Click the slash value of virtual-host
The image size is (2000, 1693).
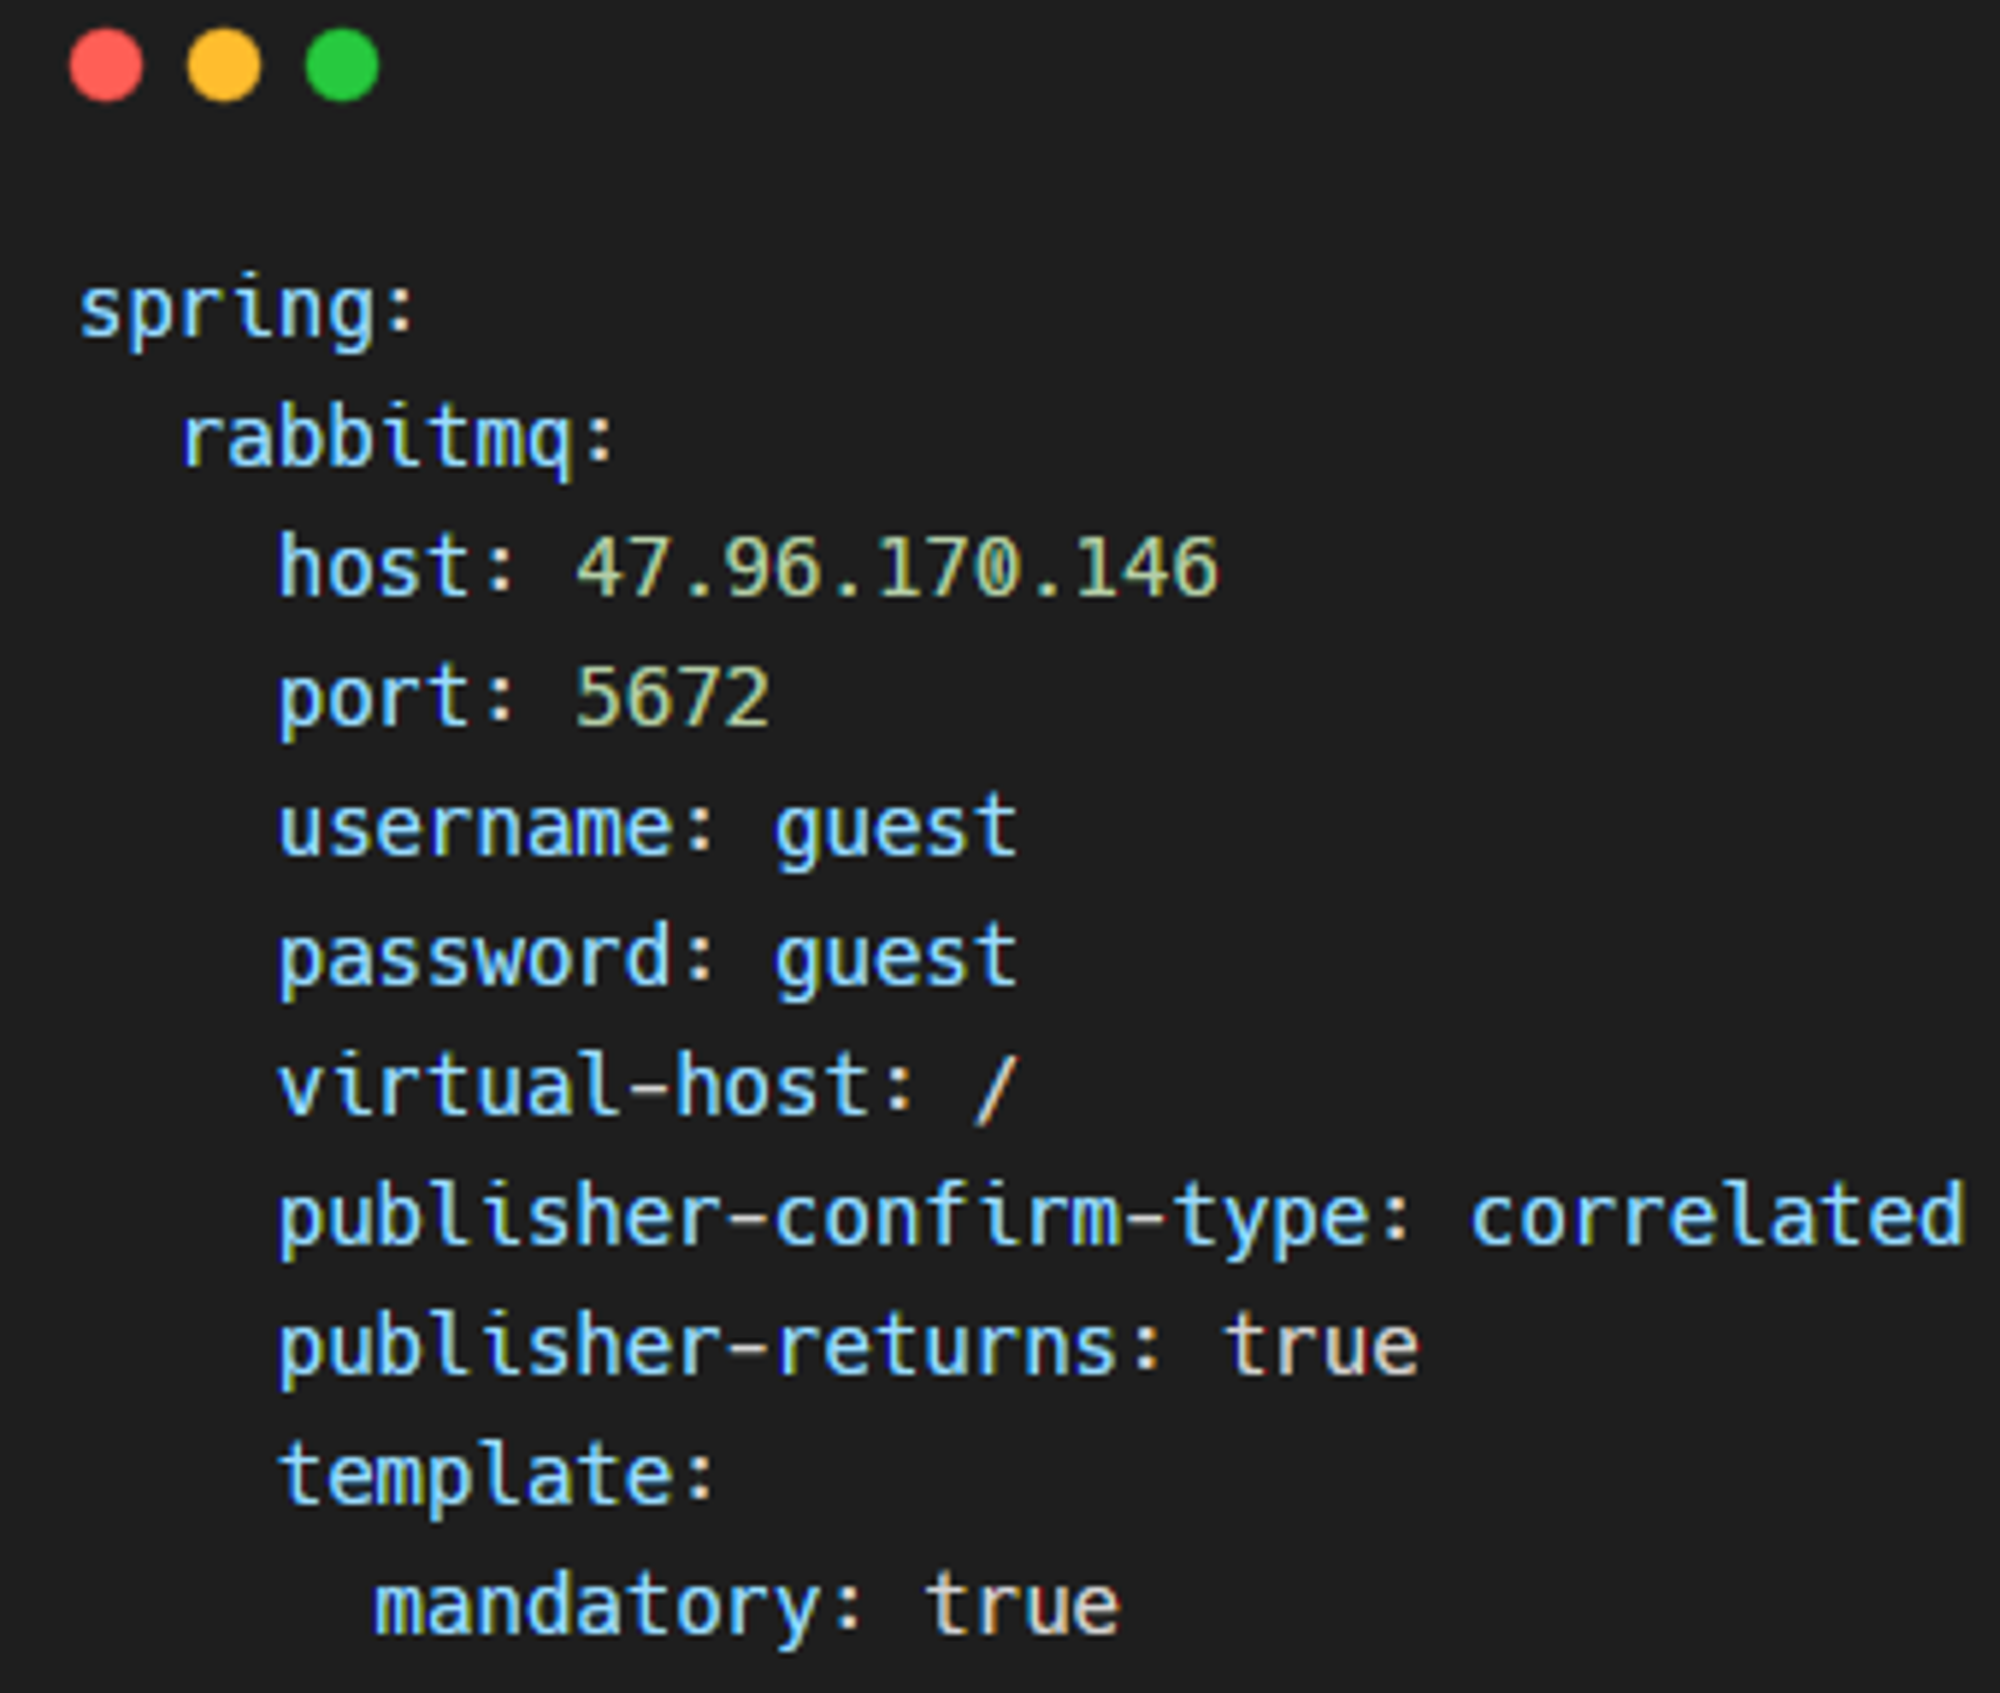(x=995, y=1090)
